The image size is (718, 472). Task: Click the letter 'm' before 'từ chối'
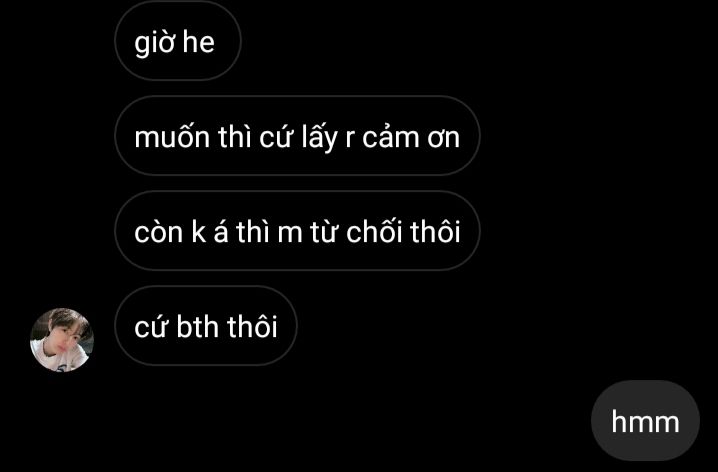(x=289, y=233)
